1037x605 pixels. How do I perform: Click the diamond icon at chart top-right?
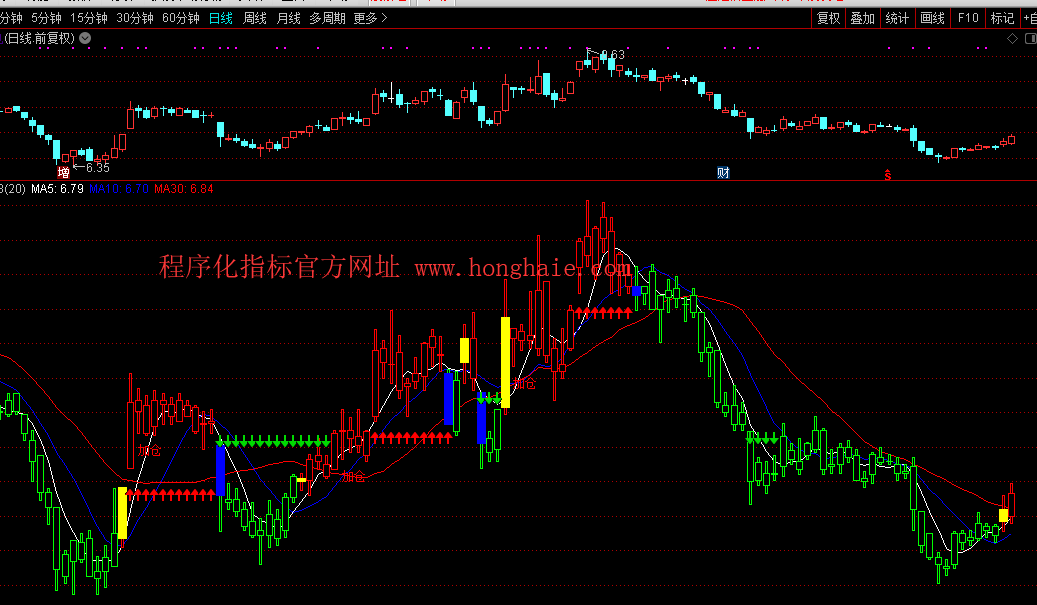1012,38
